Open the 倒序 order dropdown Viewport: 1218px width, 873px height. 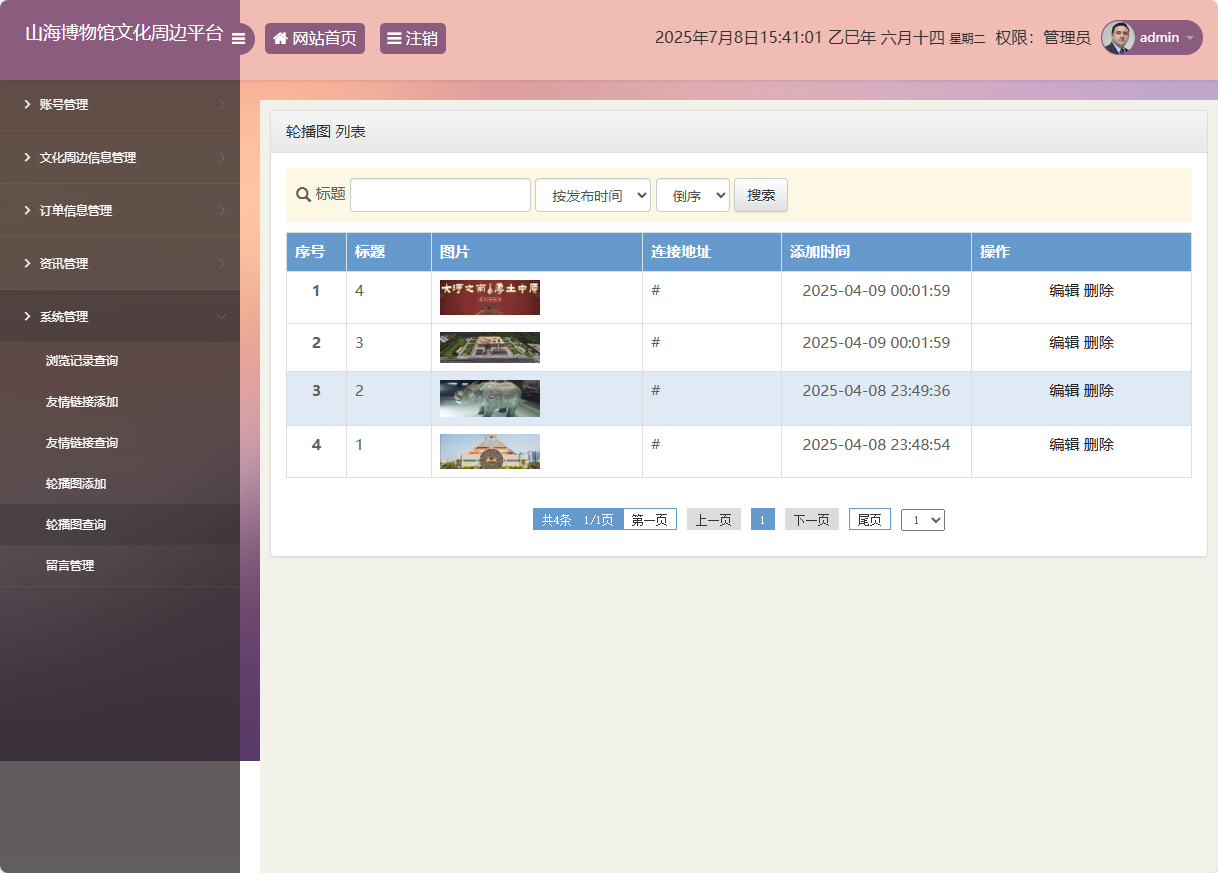click(x=692, y=195)
